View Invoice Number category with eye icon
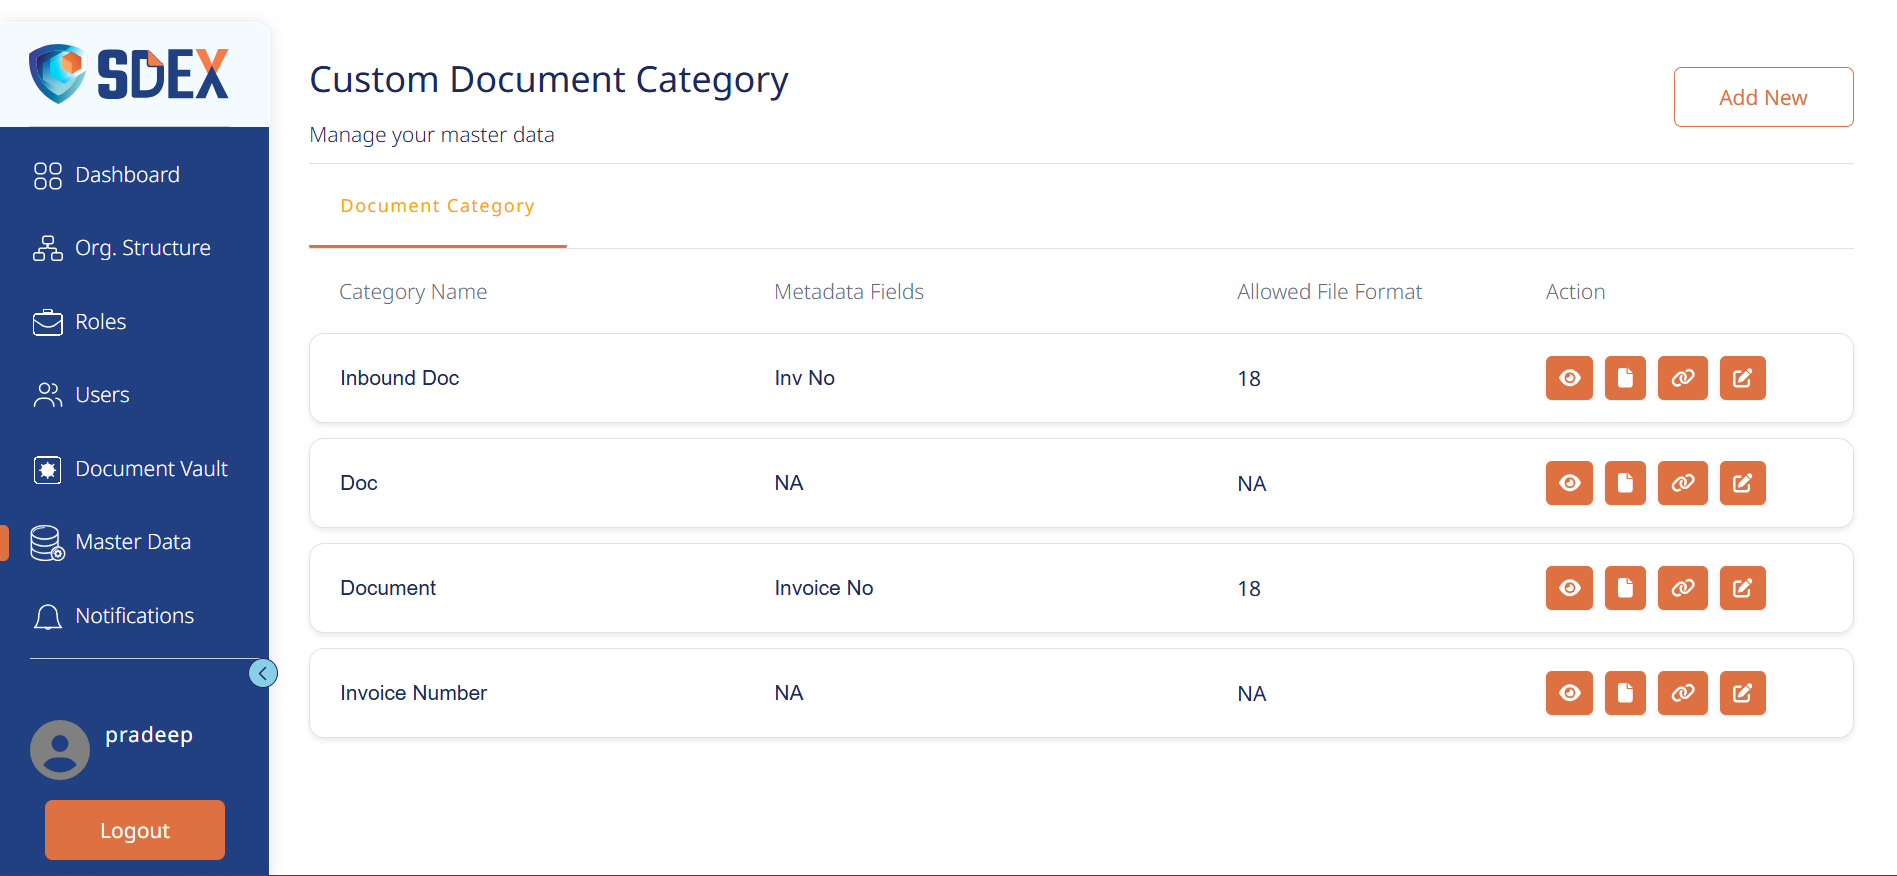 (x=1569, y=693)
